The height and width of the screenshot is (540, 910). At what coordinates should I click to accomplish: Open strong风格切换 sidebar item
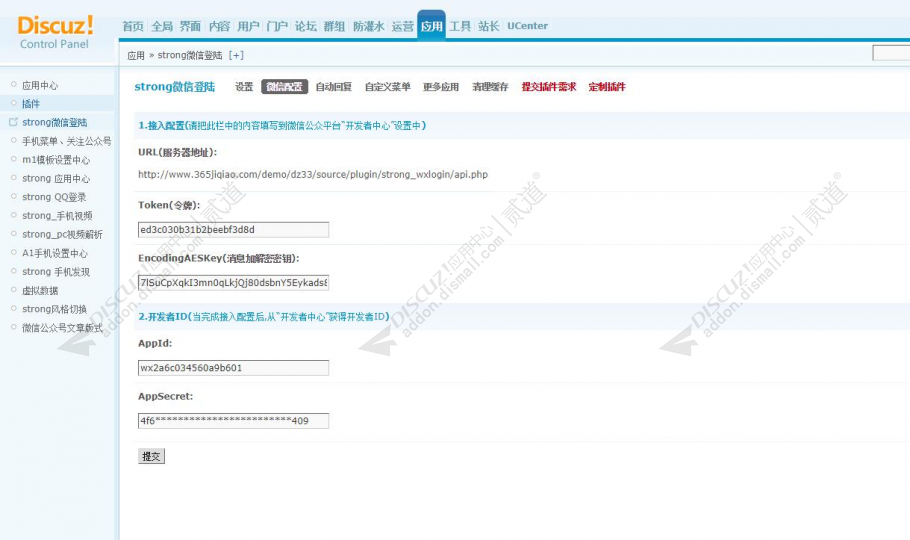[55, 309]
